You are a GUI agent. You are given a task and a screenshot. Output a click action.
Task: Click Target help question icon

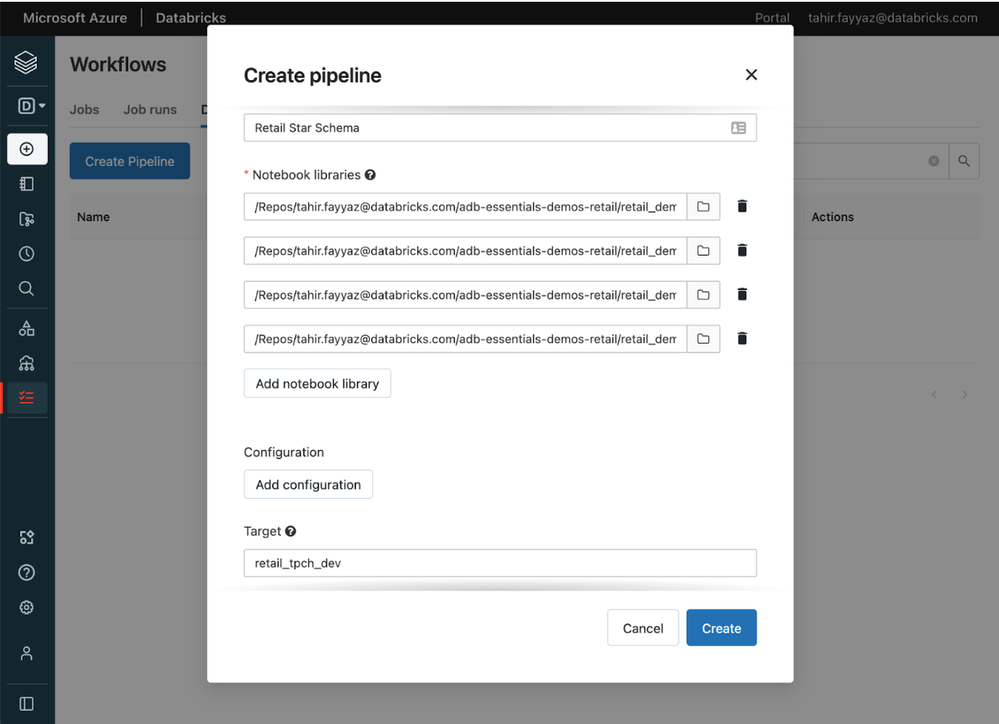pyautogui.click(x=291, y=531)
